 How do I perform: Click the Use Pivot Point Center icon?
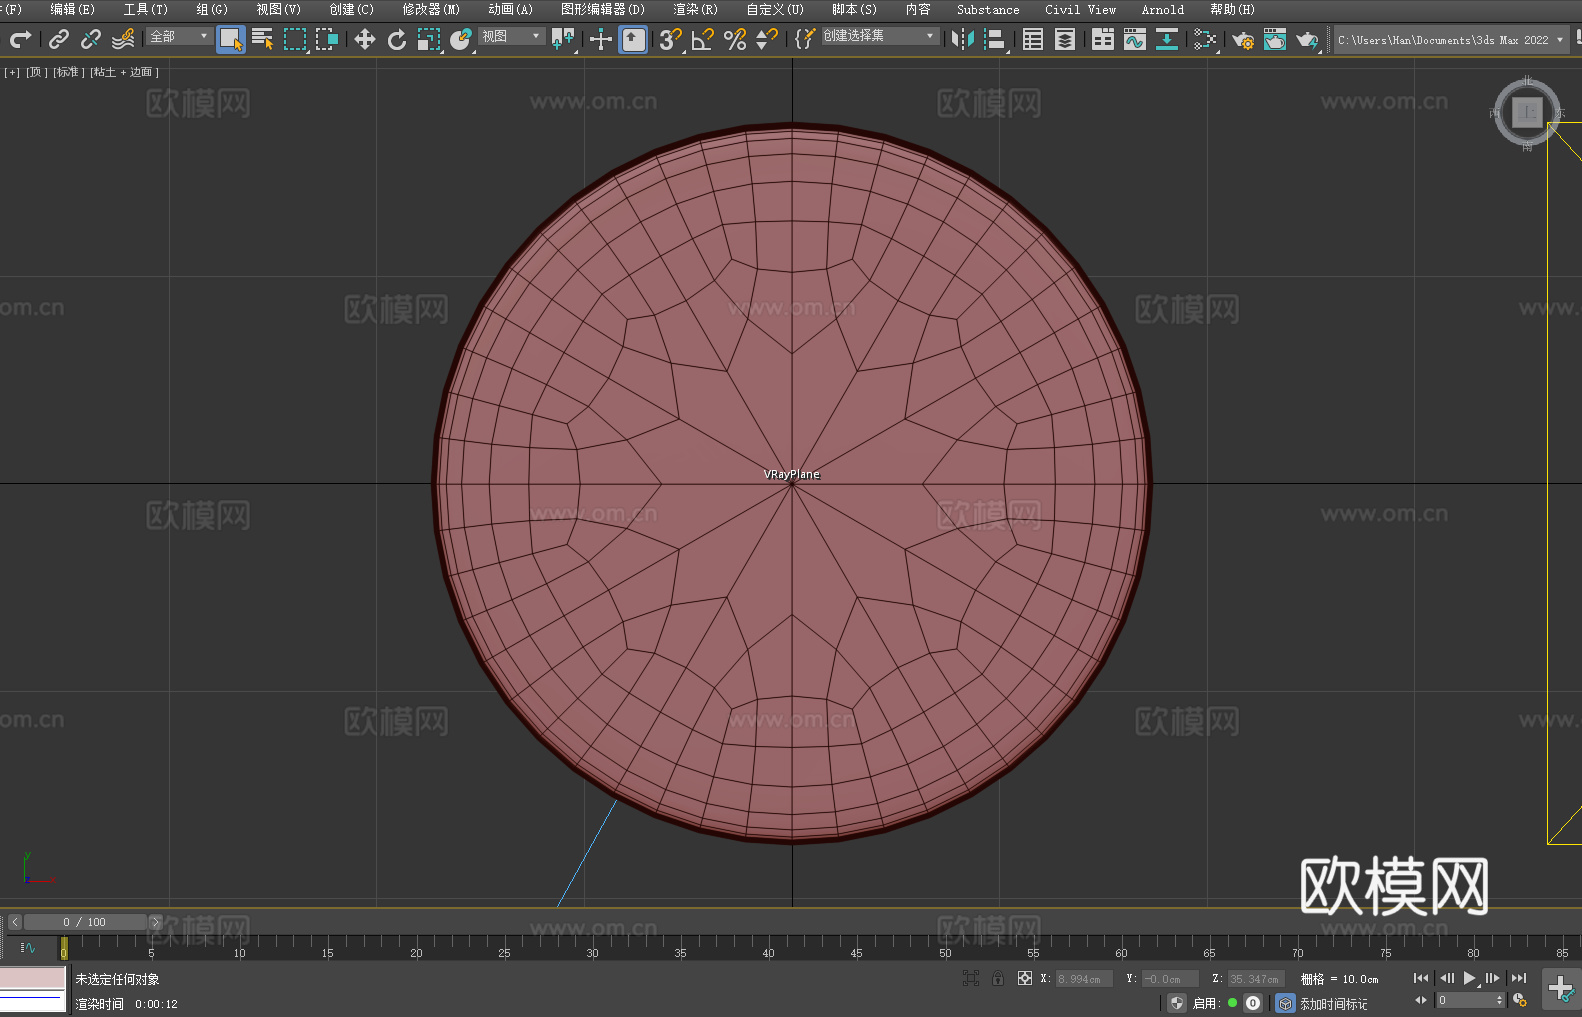click(563, 39)
